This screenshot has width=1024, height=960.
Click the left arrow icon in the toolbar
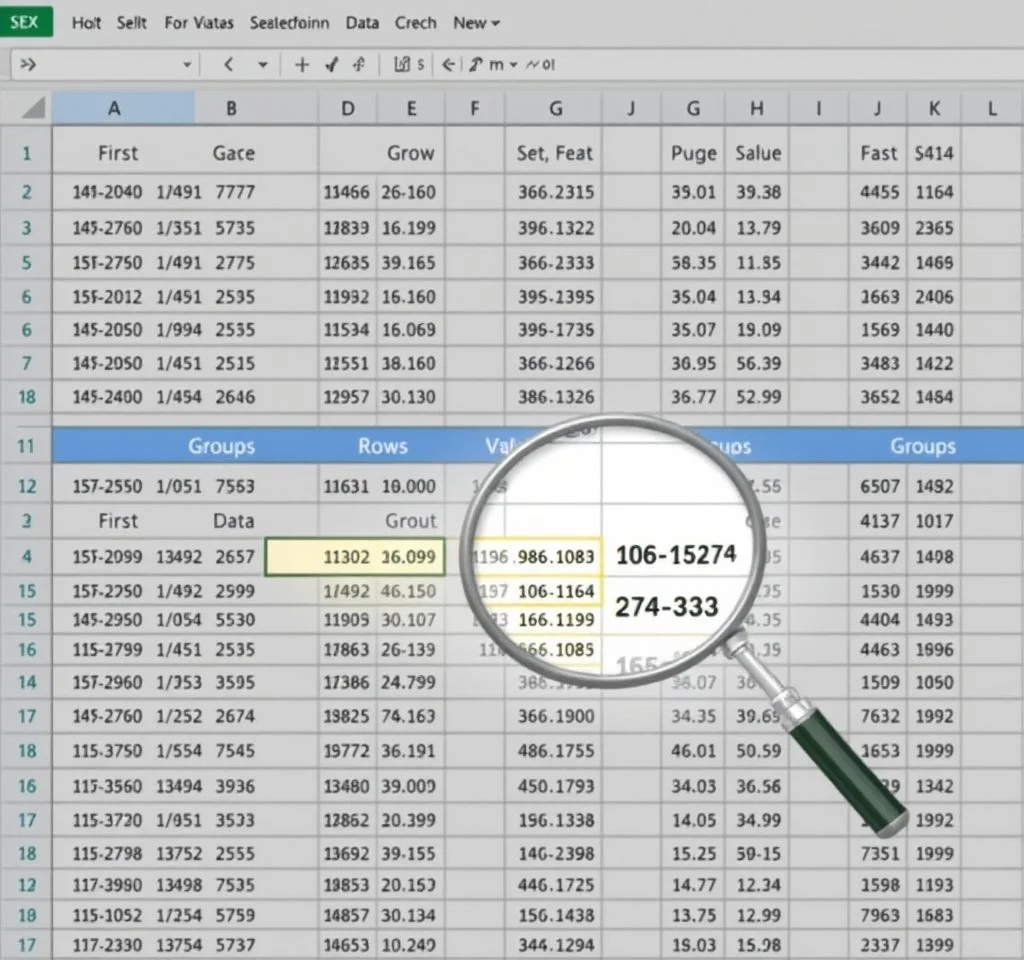click(449, 65)
